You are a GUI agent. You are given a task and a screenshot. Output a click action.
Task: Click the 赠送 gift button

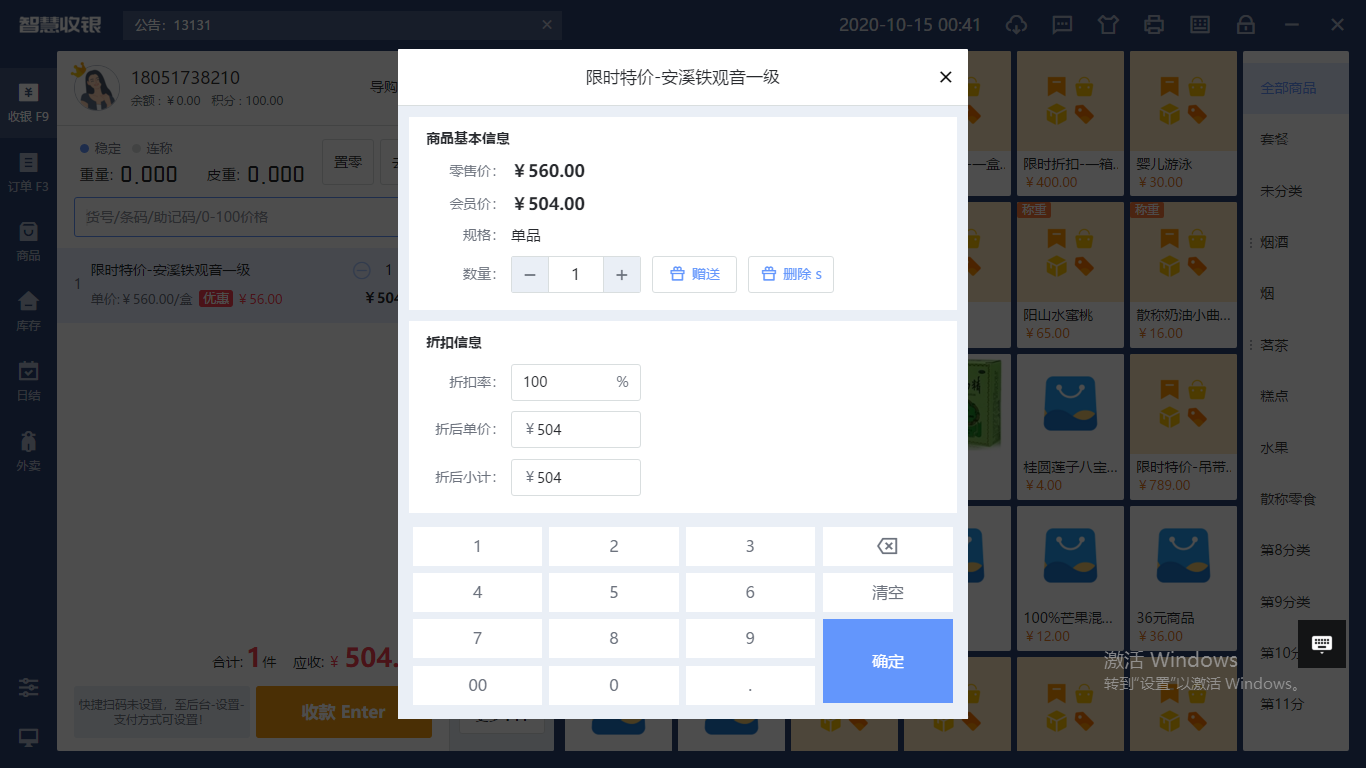click(x=694, y=275)
